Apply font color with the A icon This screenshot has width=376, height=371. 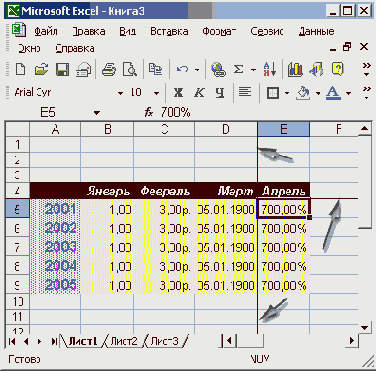coord(333,93)
